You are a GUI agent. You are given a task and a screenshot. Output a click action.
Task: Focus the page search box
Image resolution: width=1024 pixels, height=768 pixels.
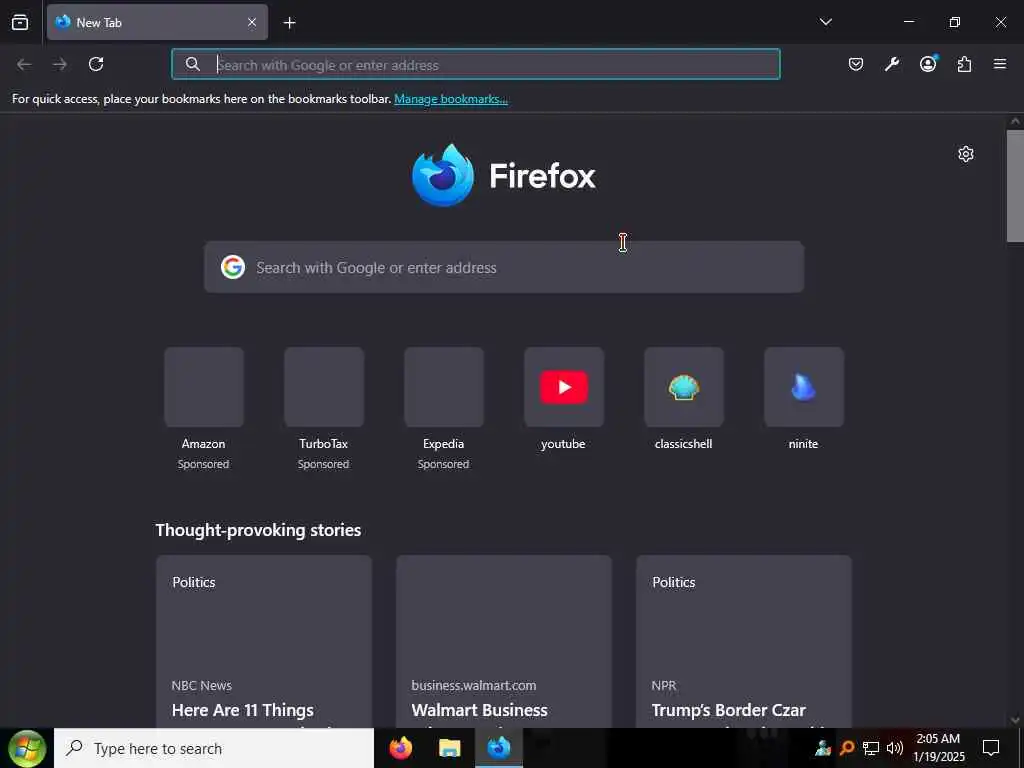click(x=504, y=267)
